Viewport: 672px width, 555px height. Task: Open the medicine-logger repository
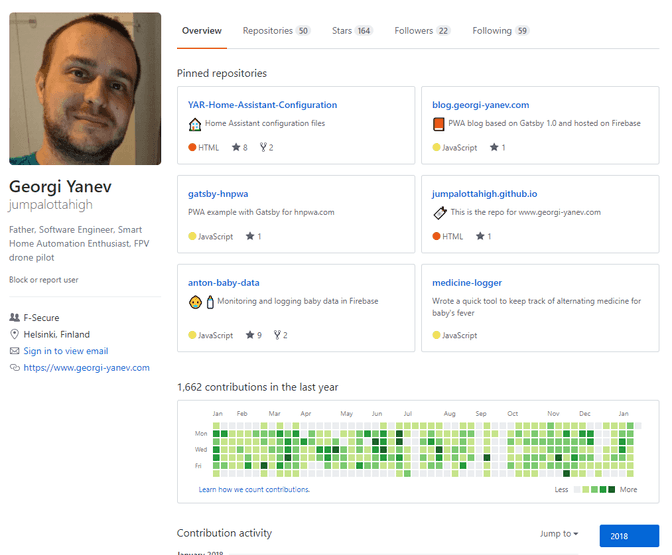tap(467, 283)
